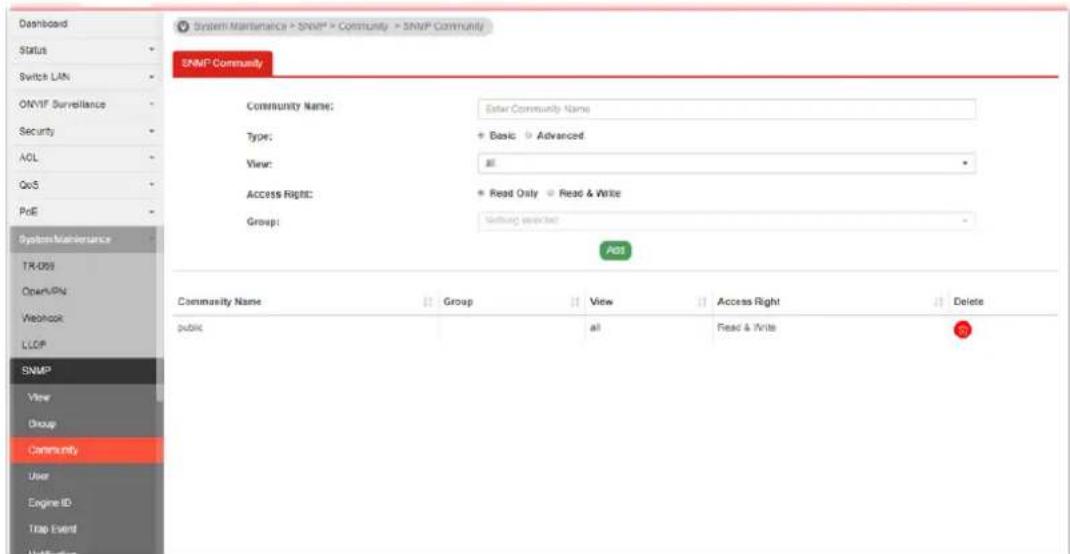Screen dimensions: 1070x554
Task: Click the 'public' community name cell
Action: [190, 328]
